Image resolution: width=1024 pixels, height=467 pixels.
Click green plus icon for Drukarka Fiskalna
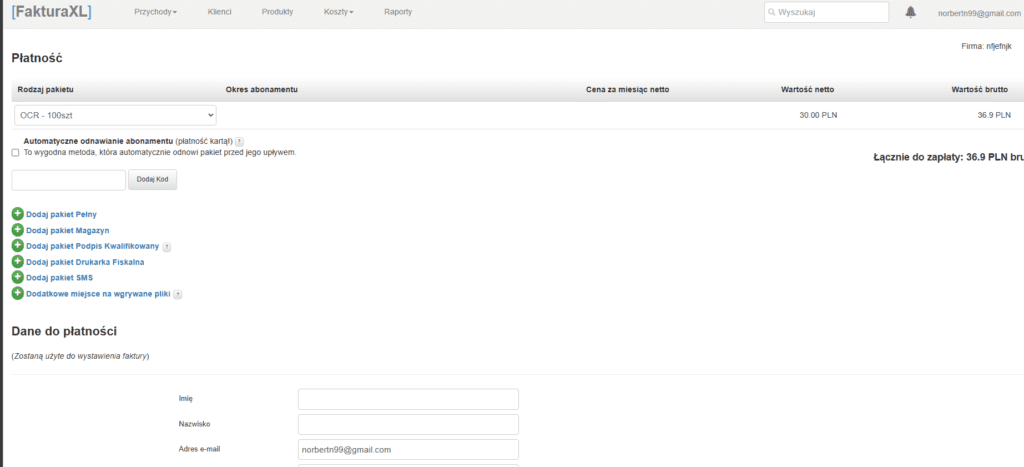(x=17, y=262)
